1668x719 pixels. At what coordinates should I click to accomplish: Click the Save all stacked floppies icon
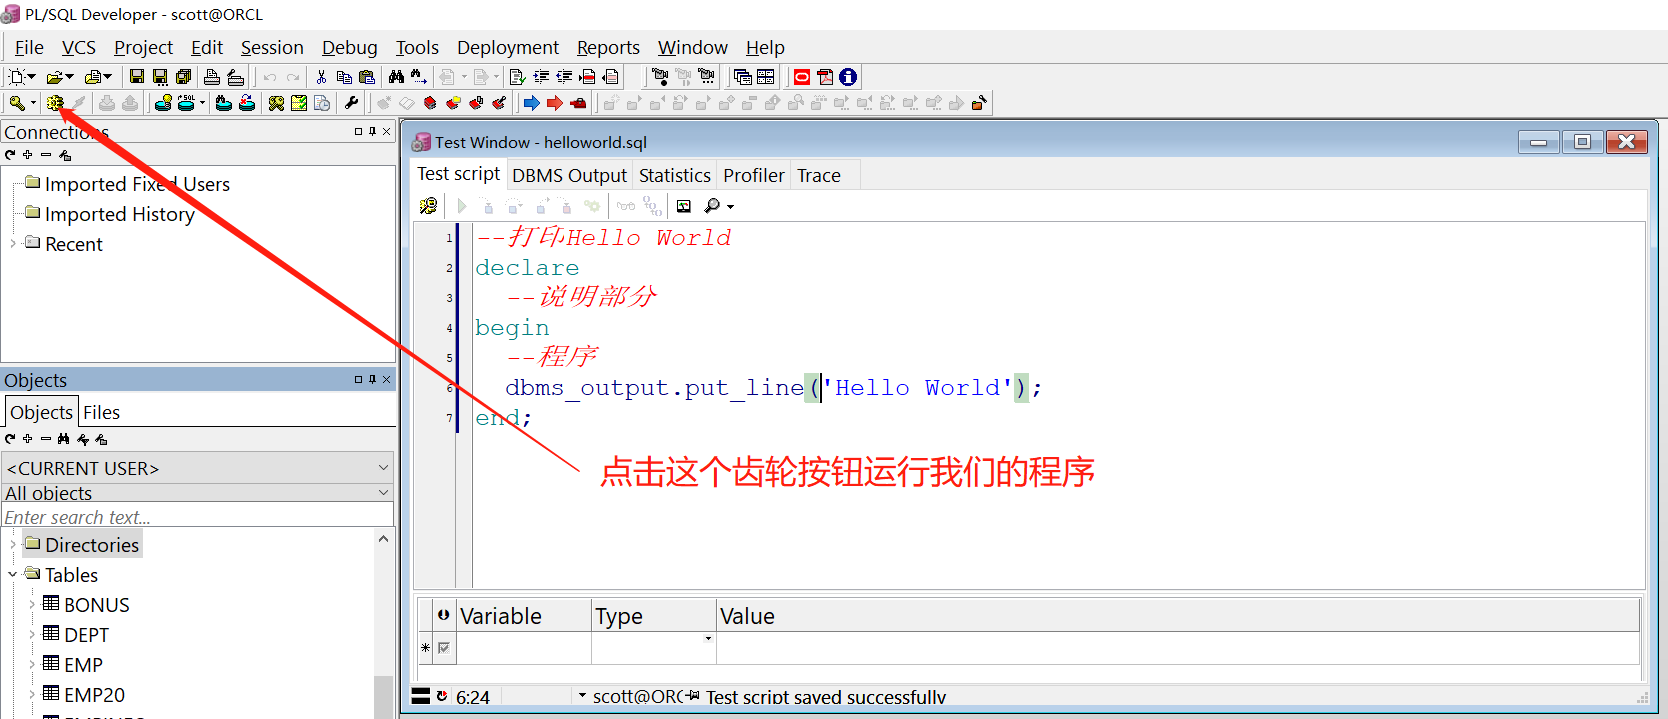pyautogui.click(x=184, y=77)
